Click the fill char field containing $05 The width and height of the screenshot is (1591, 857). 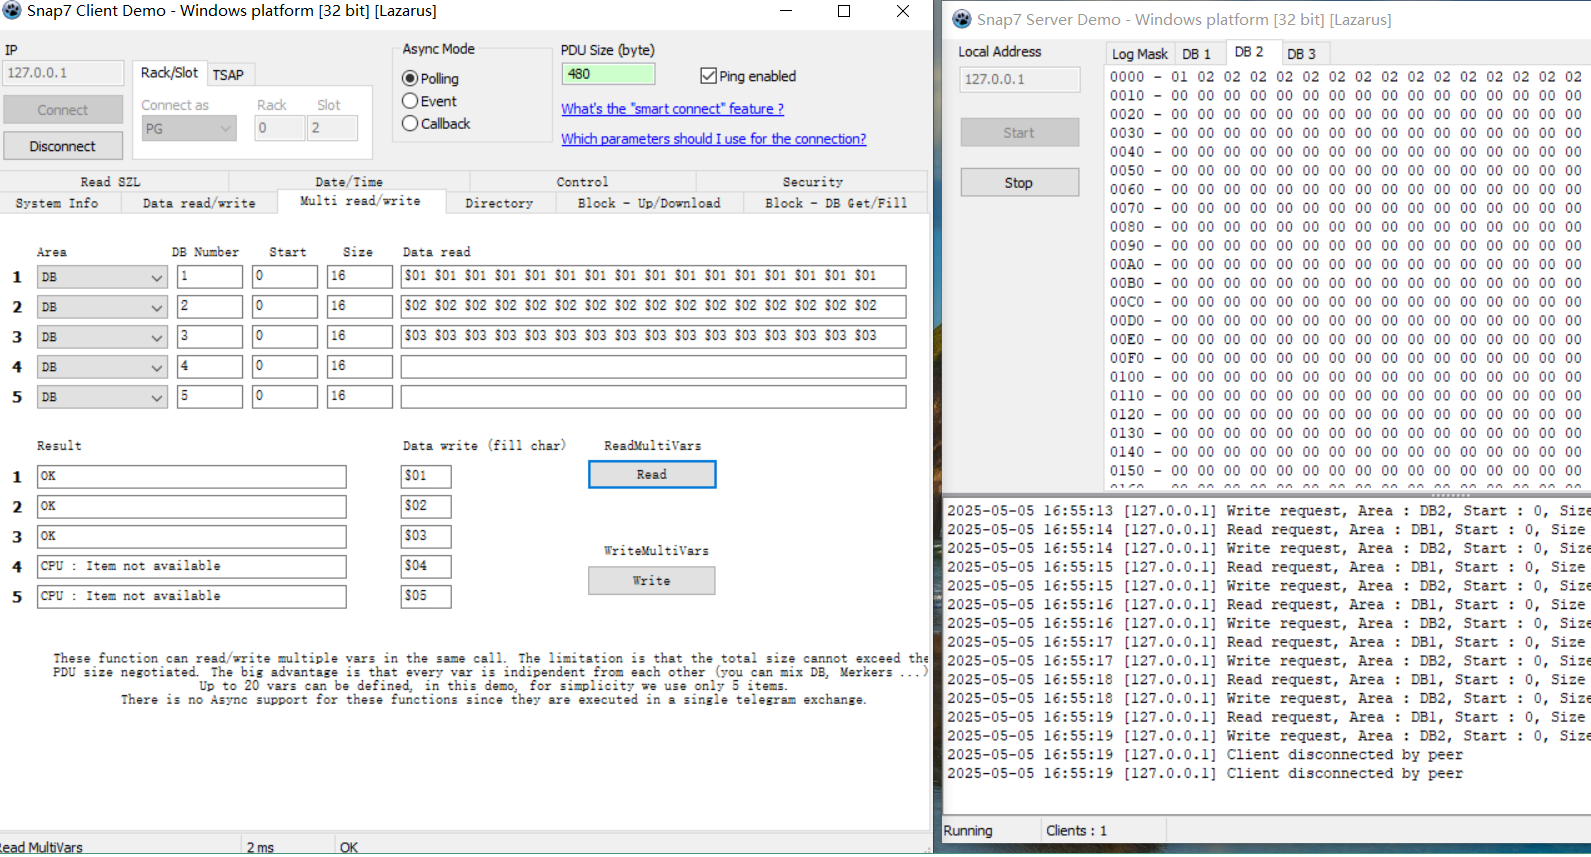tap(426, 596)
